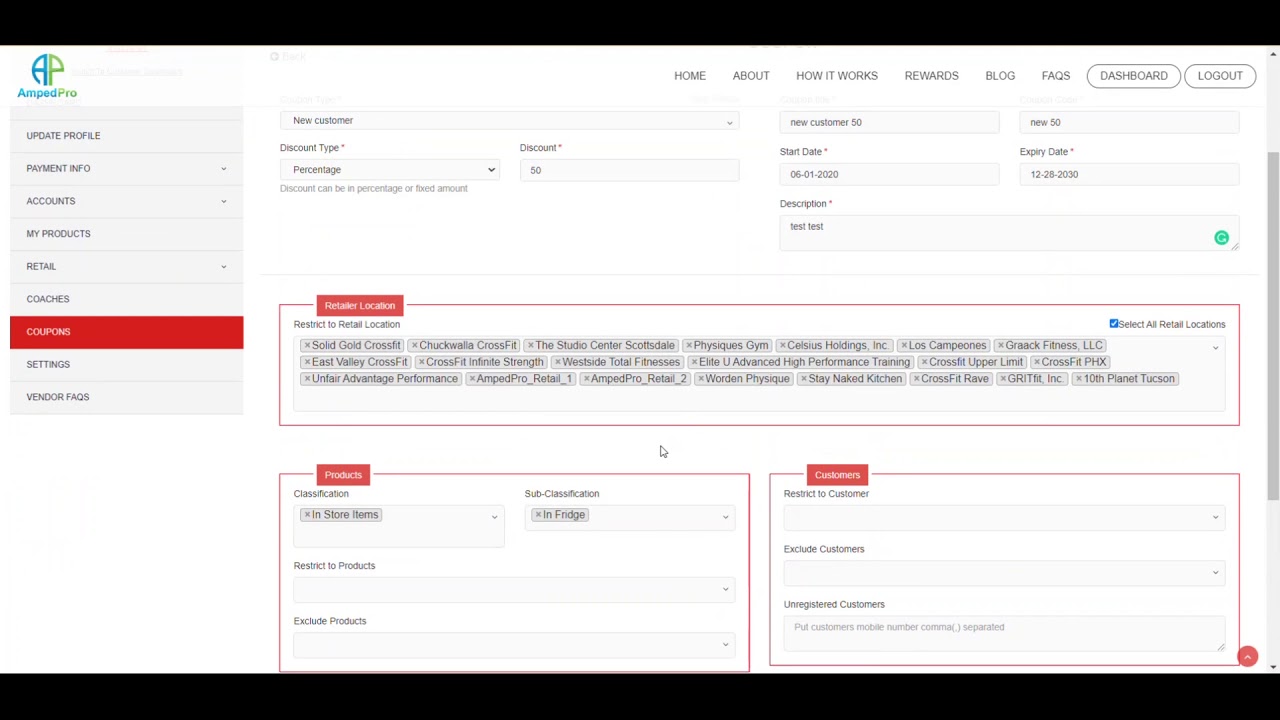The width and height of the screenshot is (1280, 720).
Task: Open the Exclude Customers dropdown
Action: click(1004, 573)
